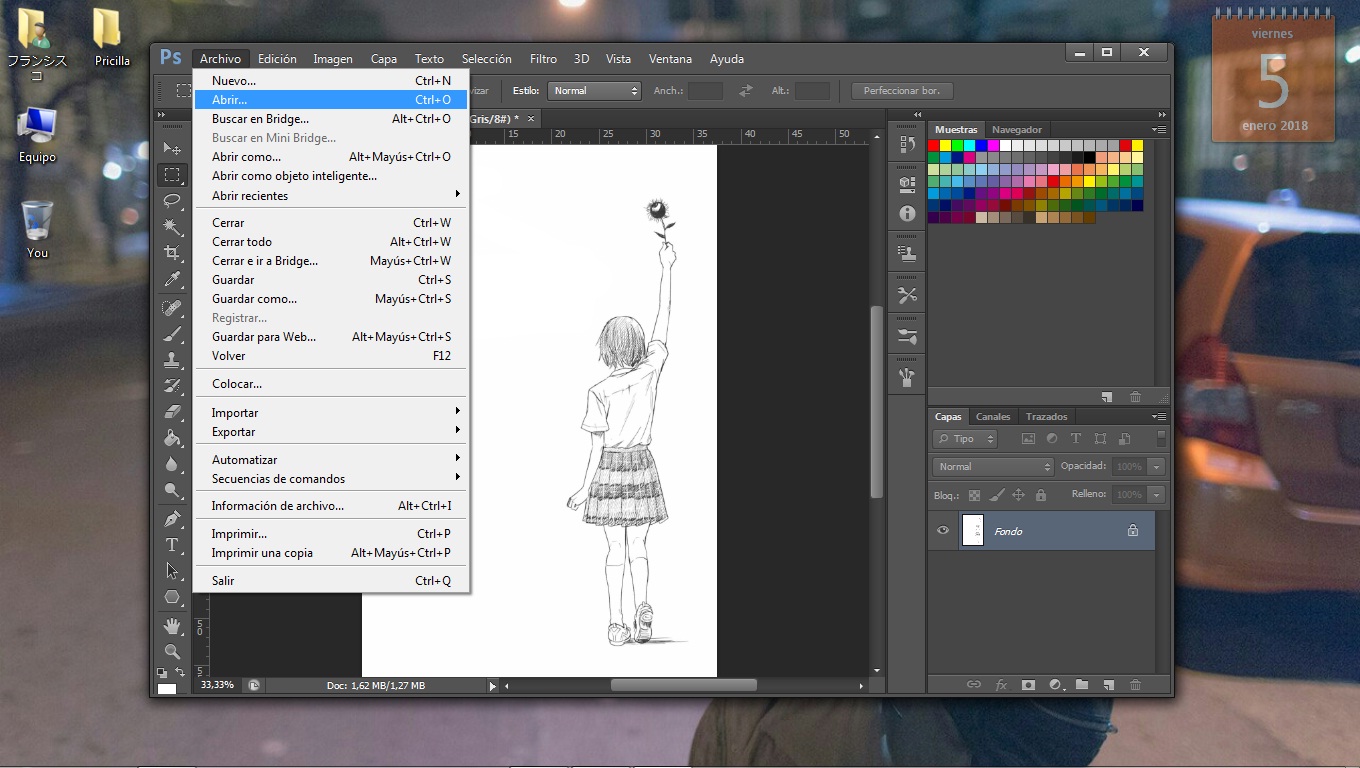
Task: Select the Healing Brush tool
Action: (172, 307)
